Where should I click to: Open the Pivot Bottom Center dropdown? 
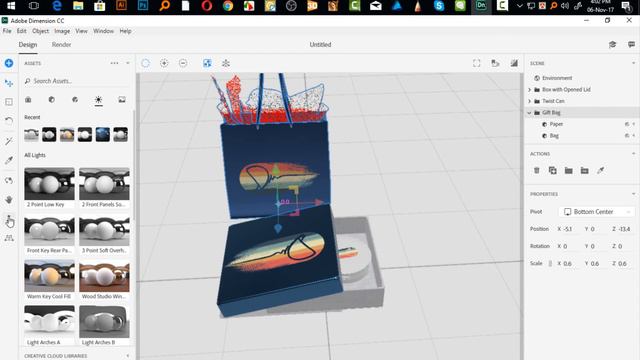pyautogui.click(x=596, y=212)
